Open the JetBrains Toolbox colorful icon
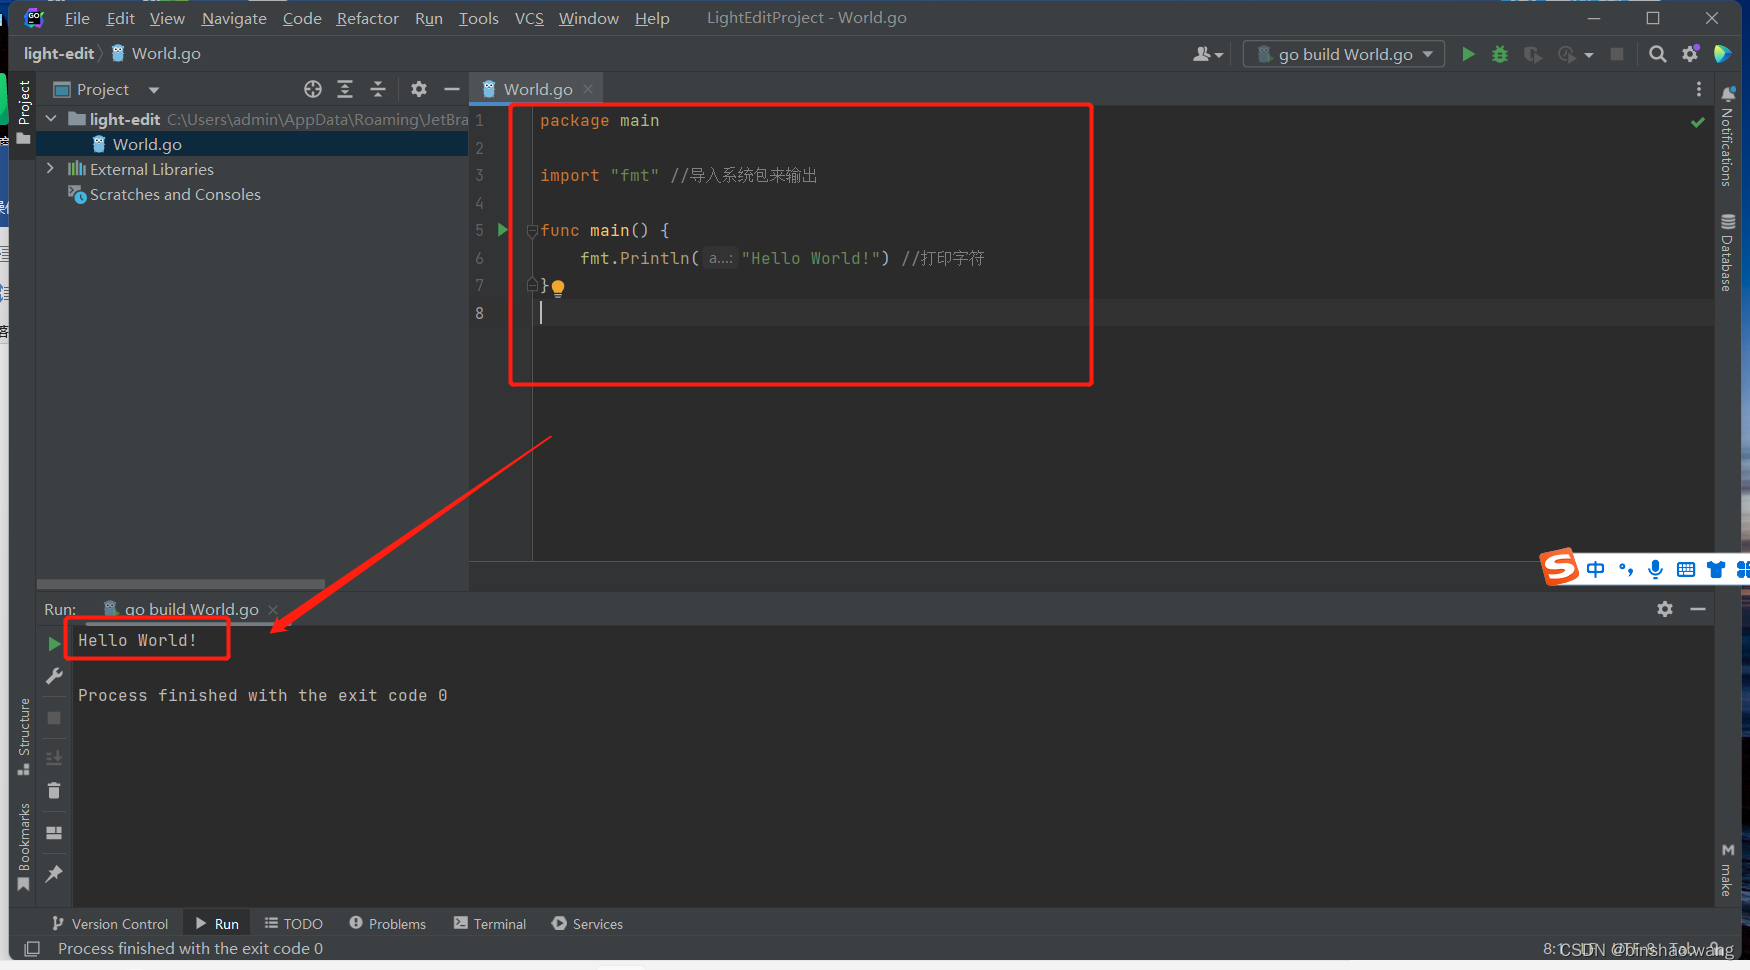The width and height of the screenshot is (1750, 970). tap(1722, 54)
